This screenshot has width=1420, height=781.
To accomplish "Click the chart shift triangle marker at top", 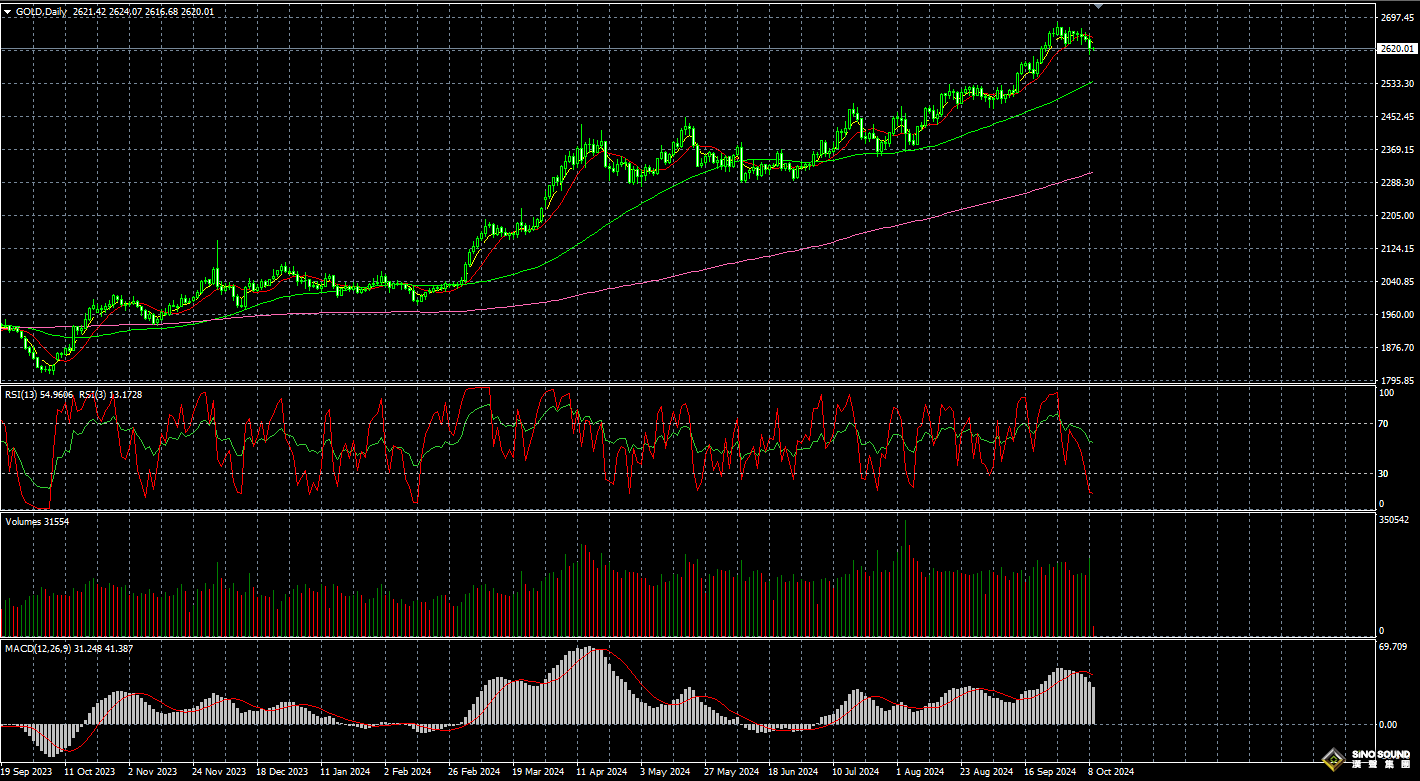I will [x=1100, y=7].
